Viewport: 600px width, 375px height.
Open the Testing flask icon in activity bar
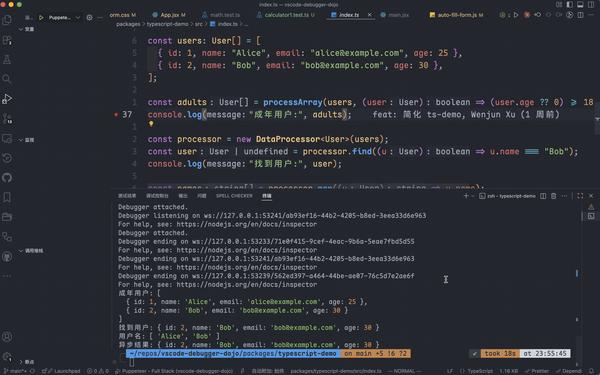(x=7, y=59)
